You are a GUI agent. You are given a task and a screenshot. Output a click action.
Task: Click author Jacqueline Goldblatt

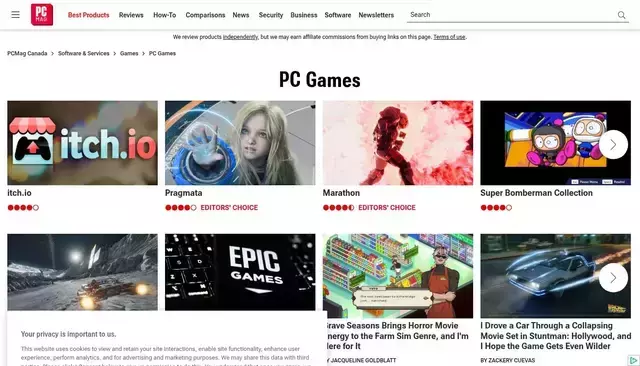(363, 361)
